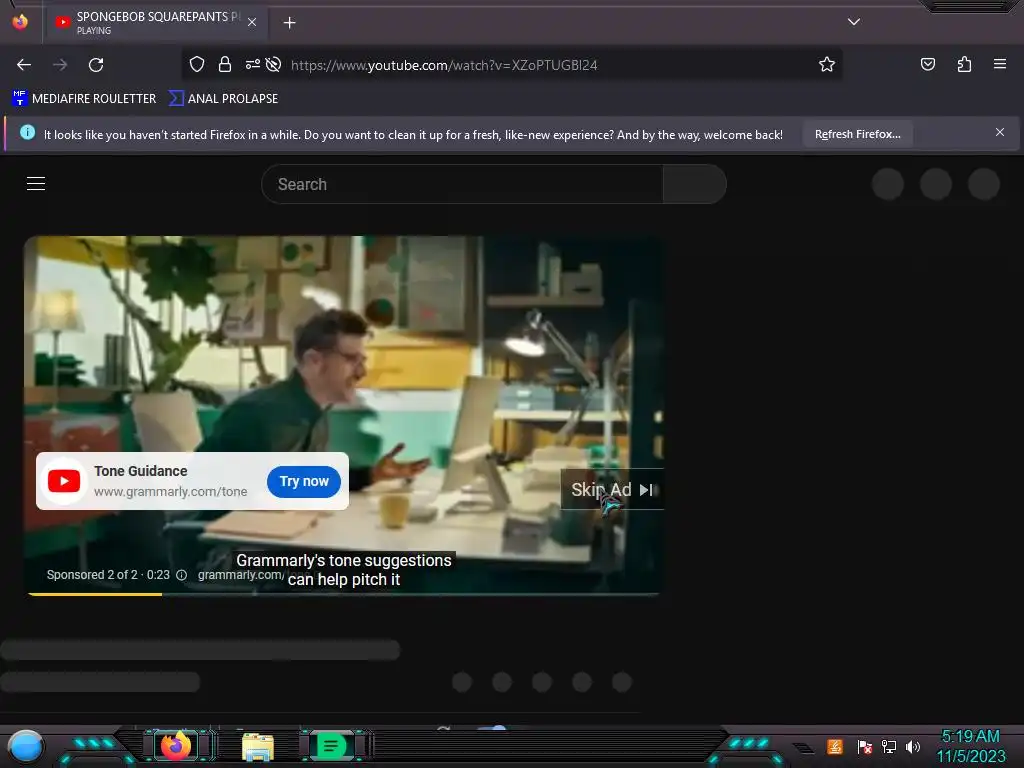The width and height of the screenshot is (1024, 768).
Task: Bookmark this page with the star icon
Action: [x=827, y=64]
